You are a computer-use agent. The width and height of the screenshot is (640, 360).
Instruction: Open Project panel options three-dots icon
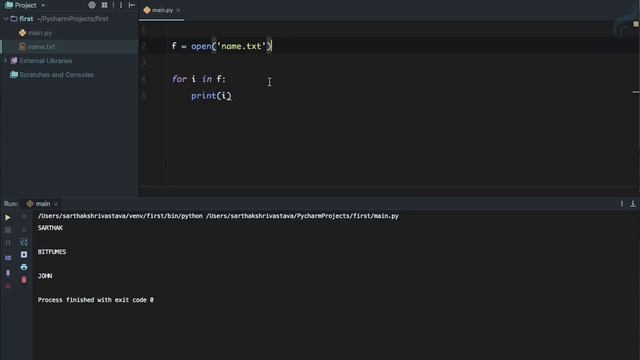(x=121, y=5)
